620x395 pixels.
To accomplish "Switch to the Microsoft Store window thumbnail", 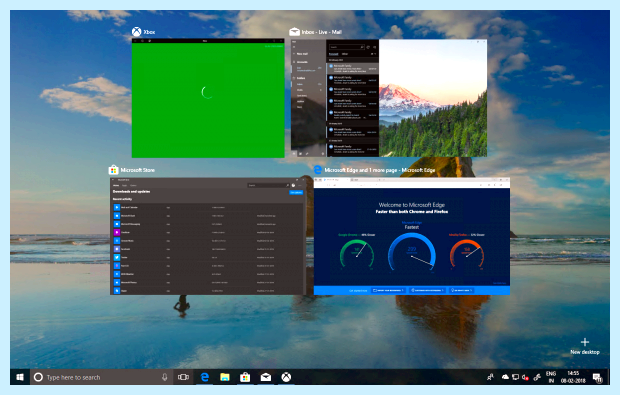I will [208, 236].
